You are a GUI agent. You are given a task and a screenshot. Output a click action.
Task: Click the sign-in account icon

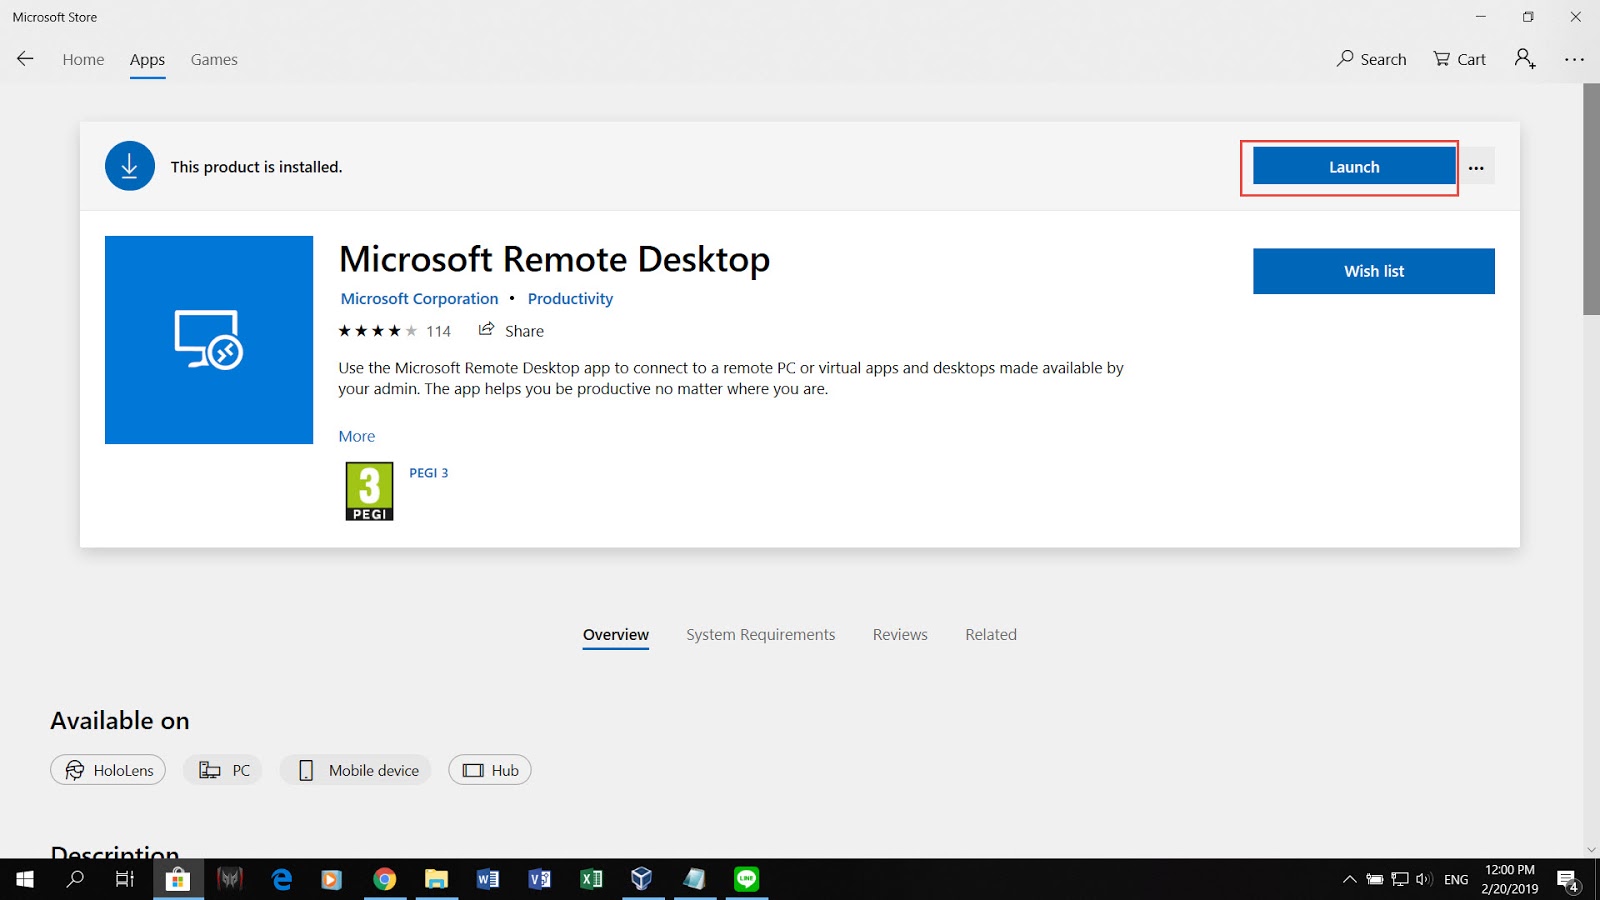[x=1524, y=60]
